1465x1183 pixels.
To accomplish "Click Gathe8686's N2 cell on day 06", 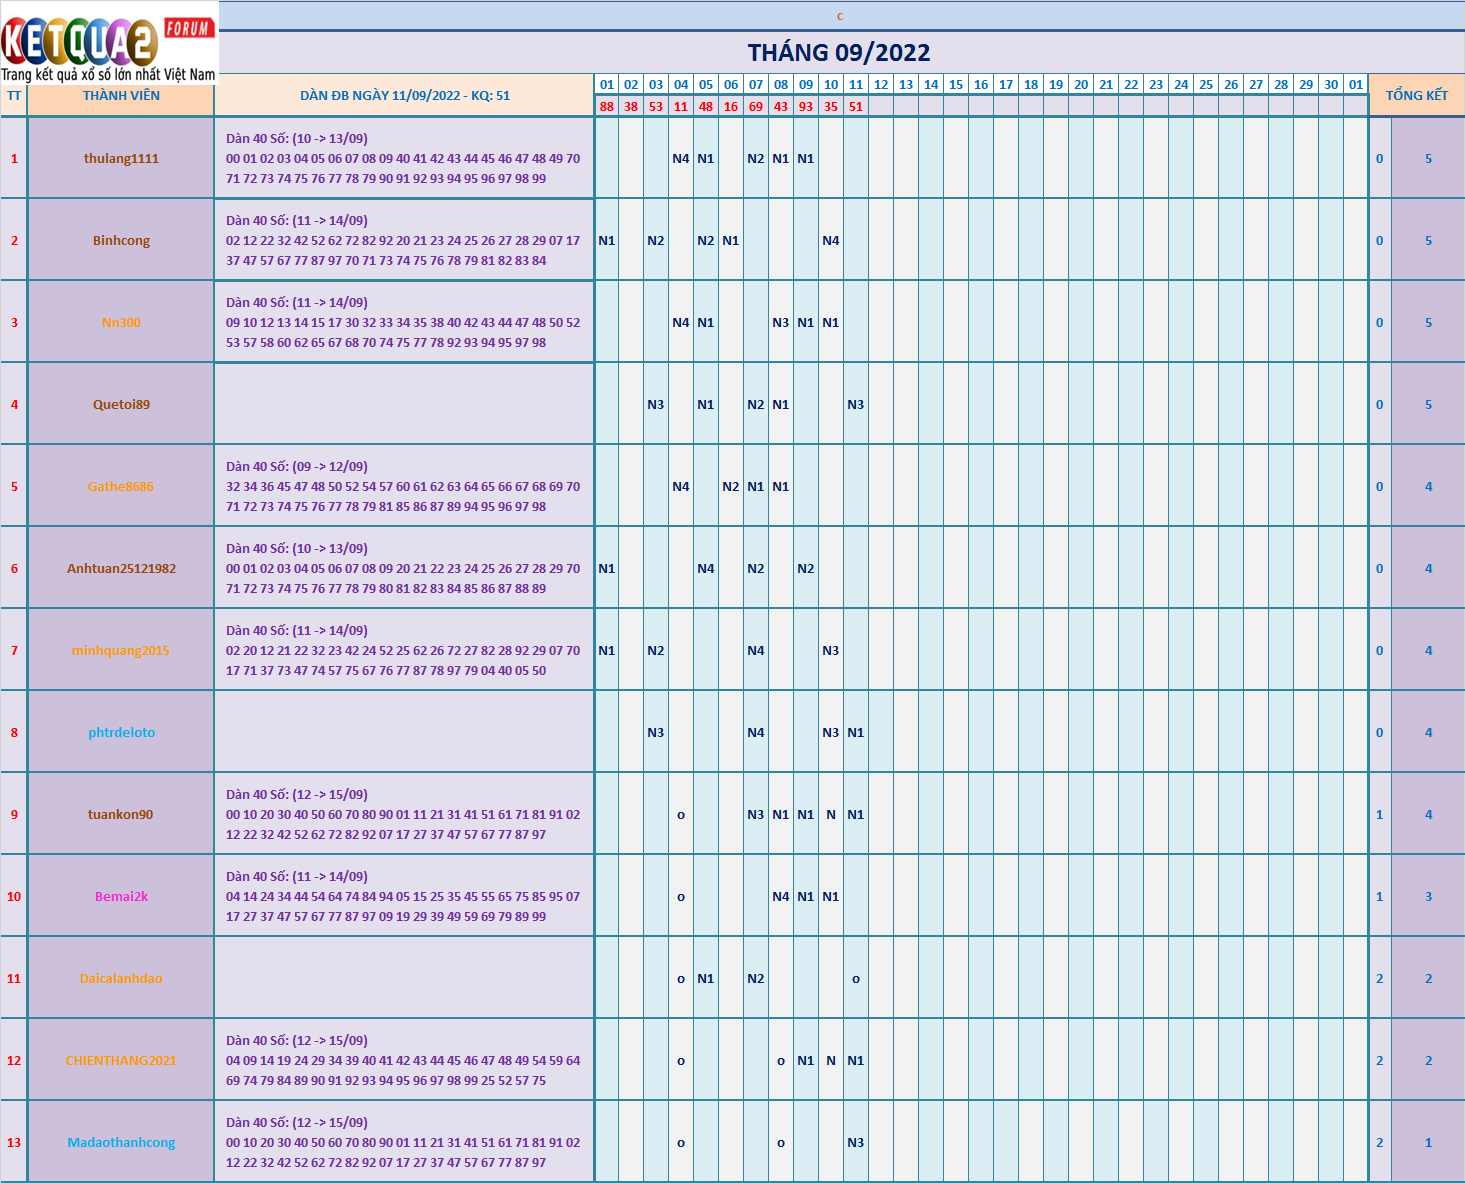I will [731, 486].
